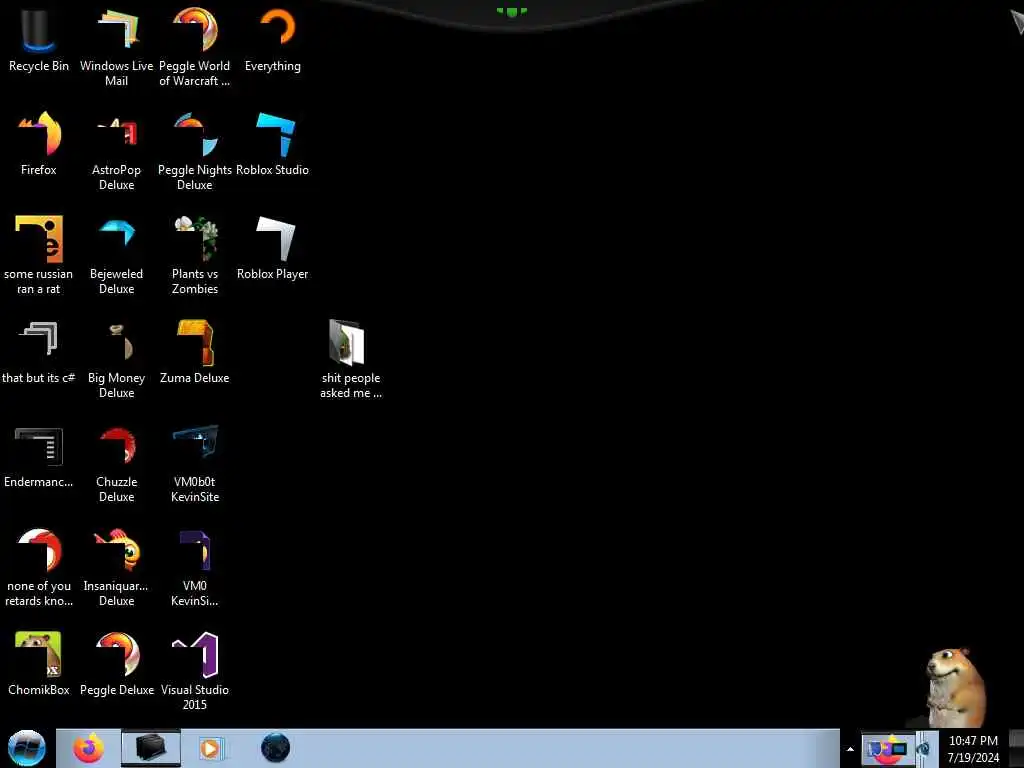
Task: Expand the hidden tray icons arrow
Action: point(850,749)
